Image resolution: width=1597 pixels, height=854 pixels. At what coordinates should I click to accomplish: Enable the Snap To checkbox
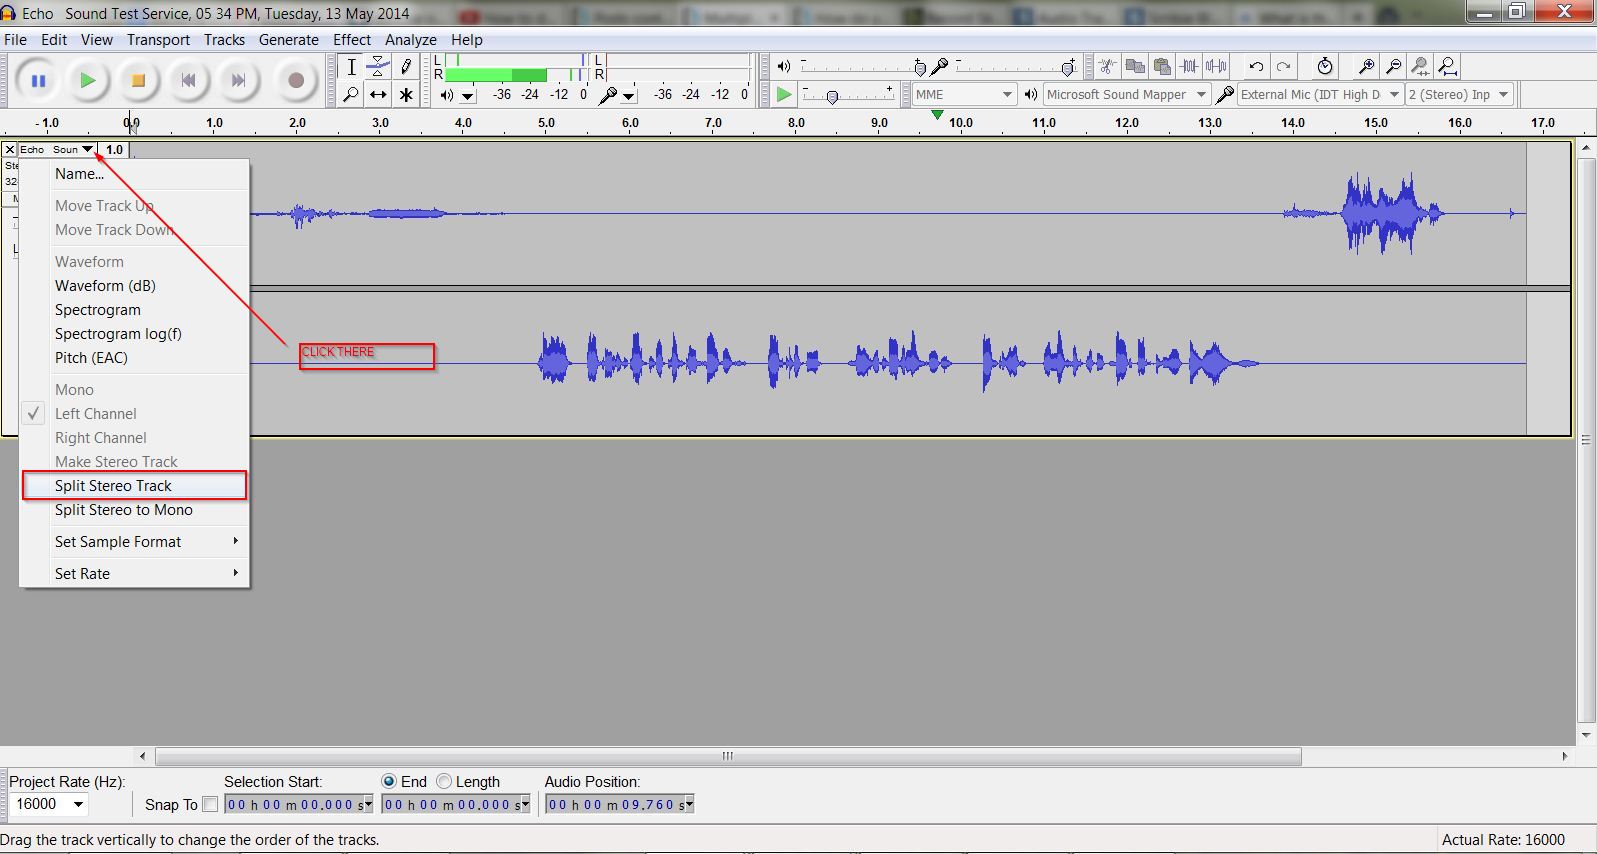point(210,804)
